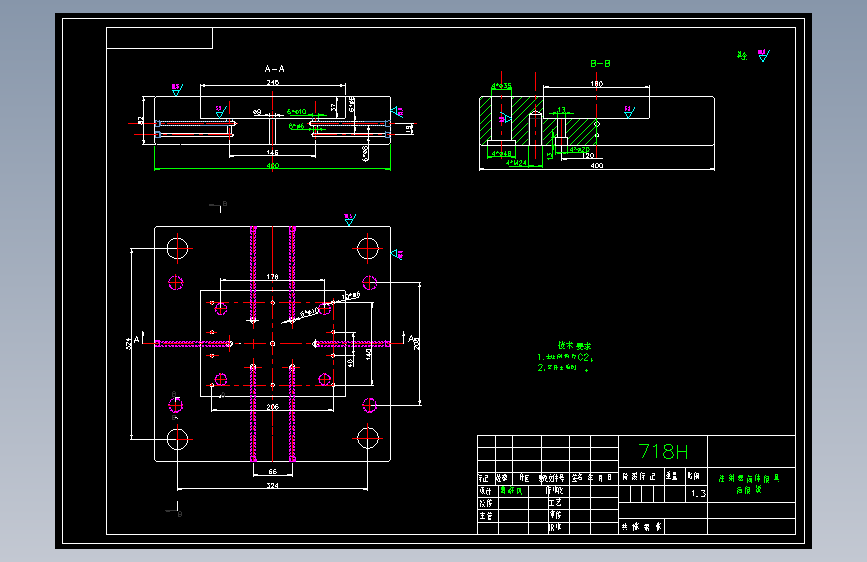Click the B-B section view title
The image size is (867, 562).
point(600,64)
